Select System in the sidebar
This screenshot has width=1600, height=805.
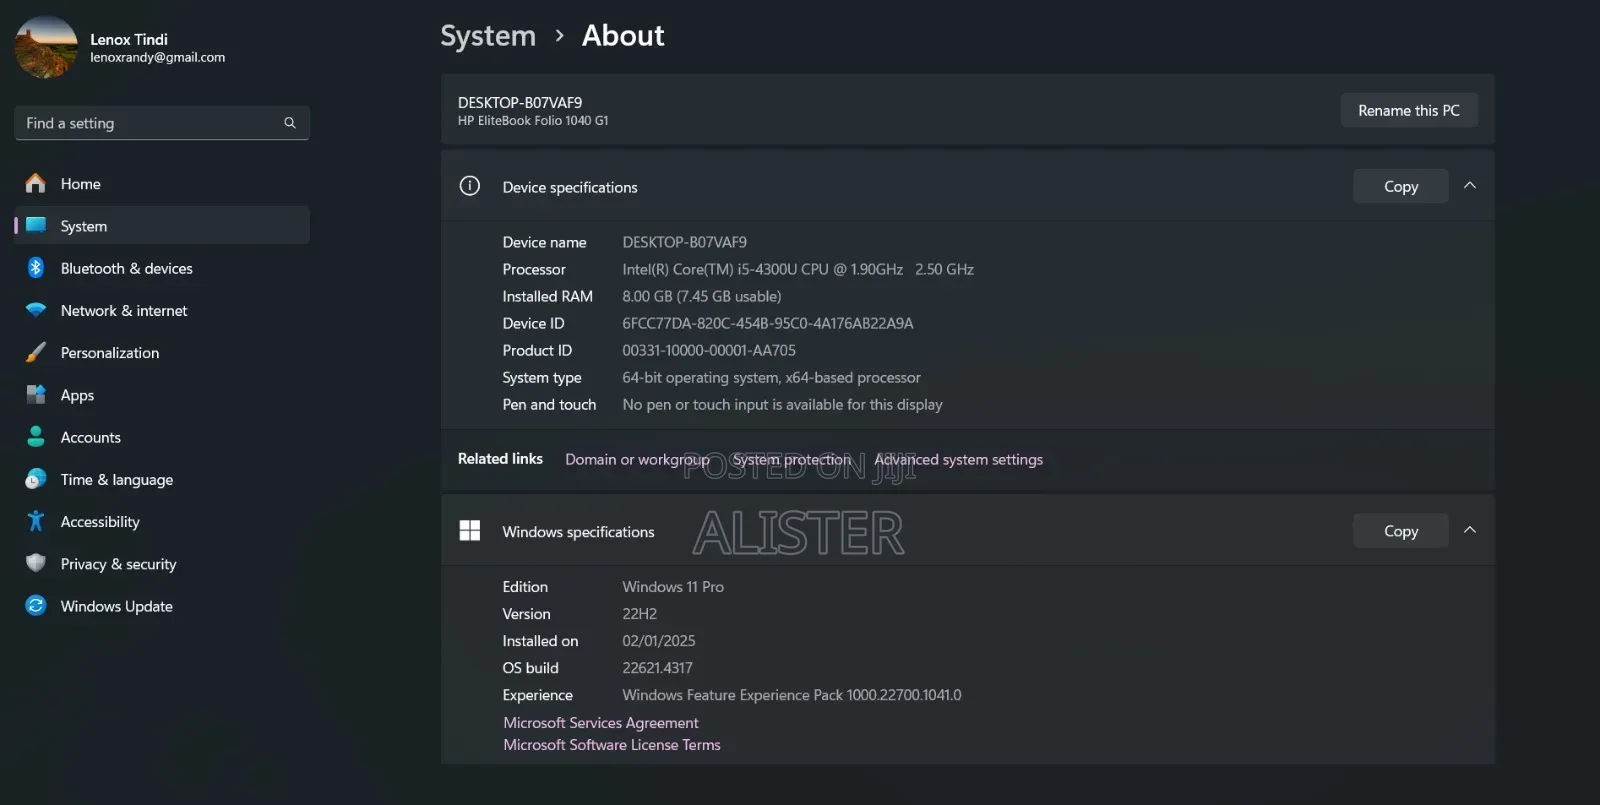tap(162, 225)
